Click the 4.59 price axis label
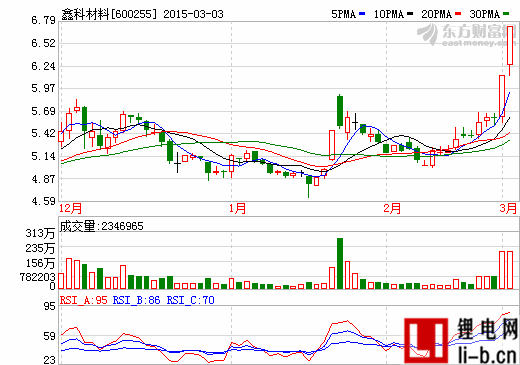 tap(43, 201)
